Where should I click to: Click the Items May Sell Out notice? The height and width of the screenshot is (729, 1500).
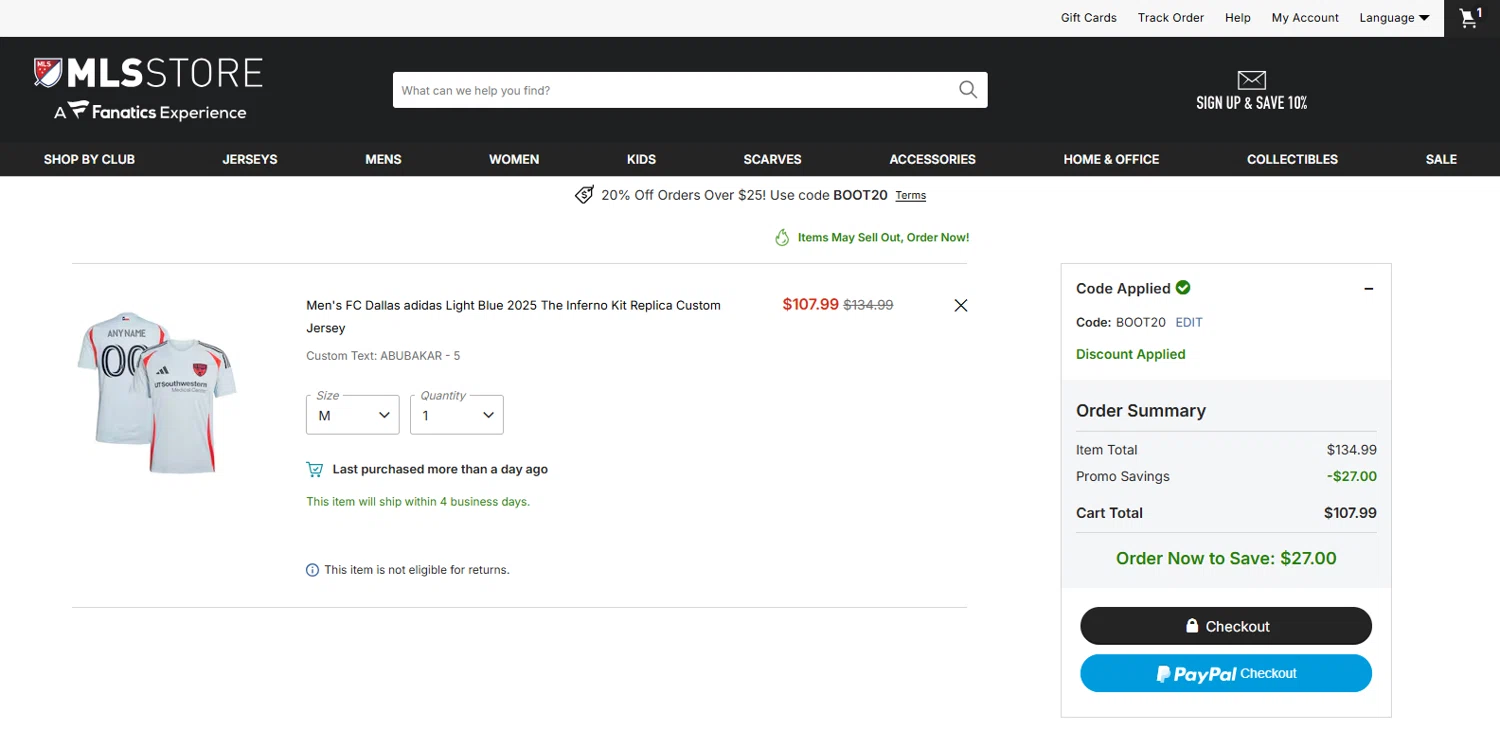pos(883,238)
